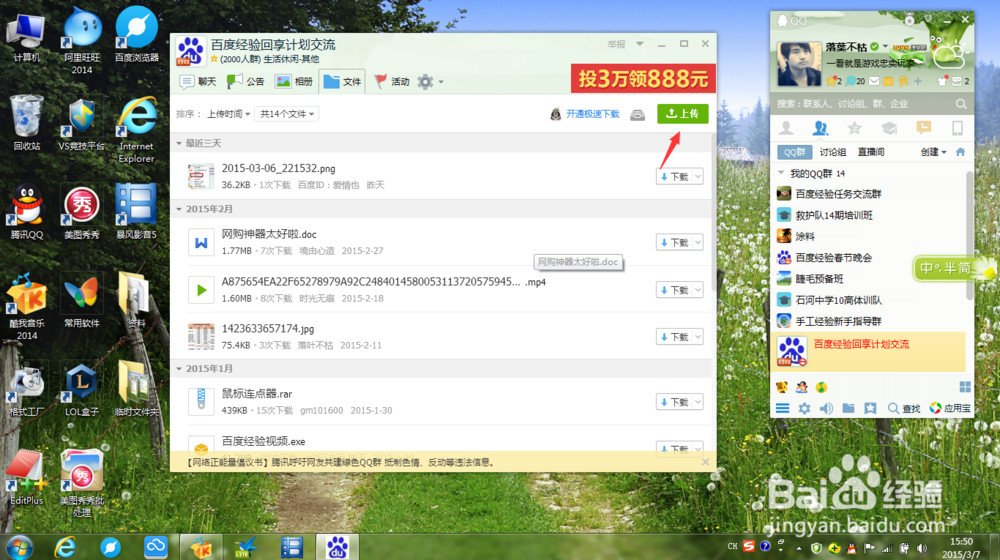Click the QQ main menu icon
1000x560 pixels.
[783, 408]
